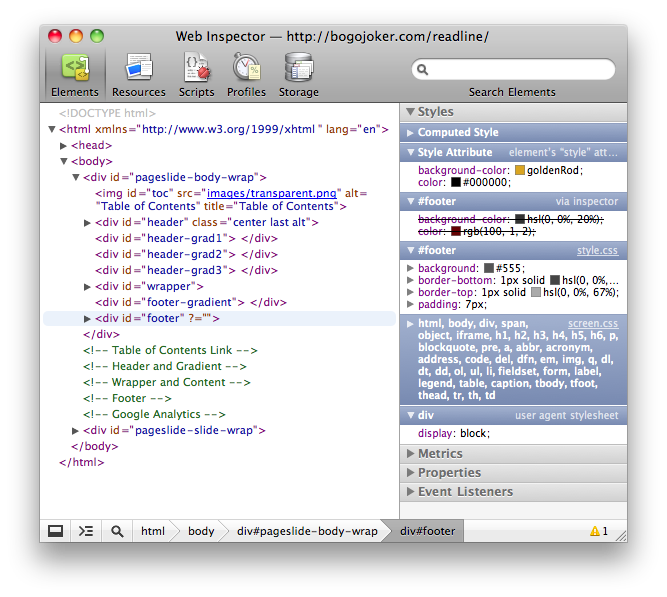Expand the Metrics section
The width and height of the screenshot is (667, 597).
point(440,454)
